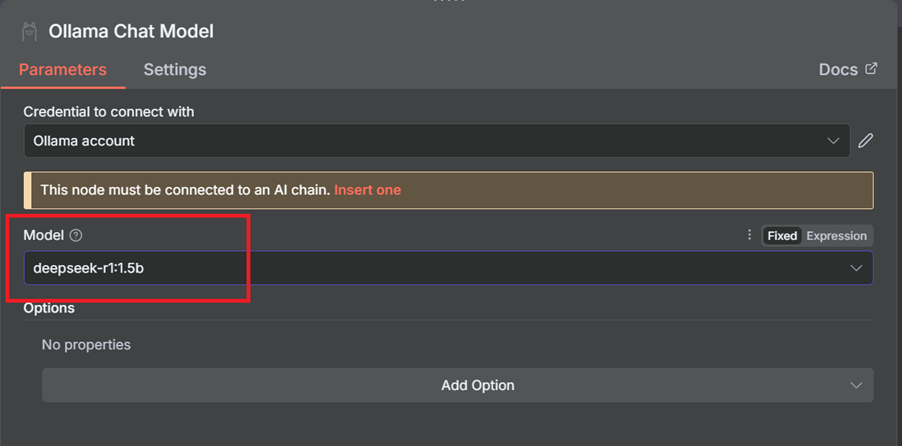Viewport: 902px width, 446px height.
Task: Switch Model field to Fixed mode
Action: pyautogui.click(x=782, y=236)
